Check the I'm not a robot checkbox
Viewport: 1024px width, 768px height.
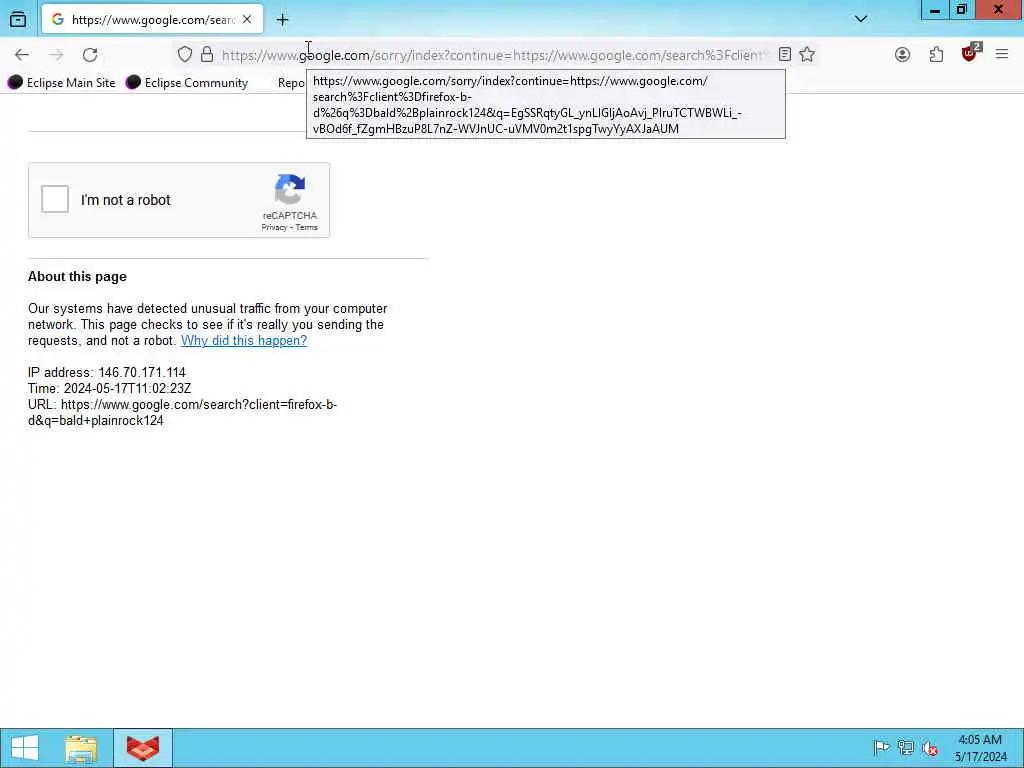[55, 199]
